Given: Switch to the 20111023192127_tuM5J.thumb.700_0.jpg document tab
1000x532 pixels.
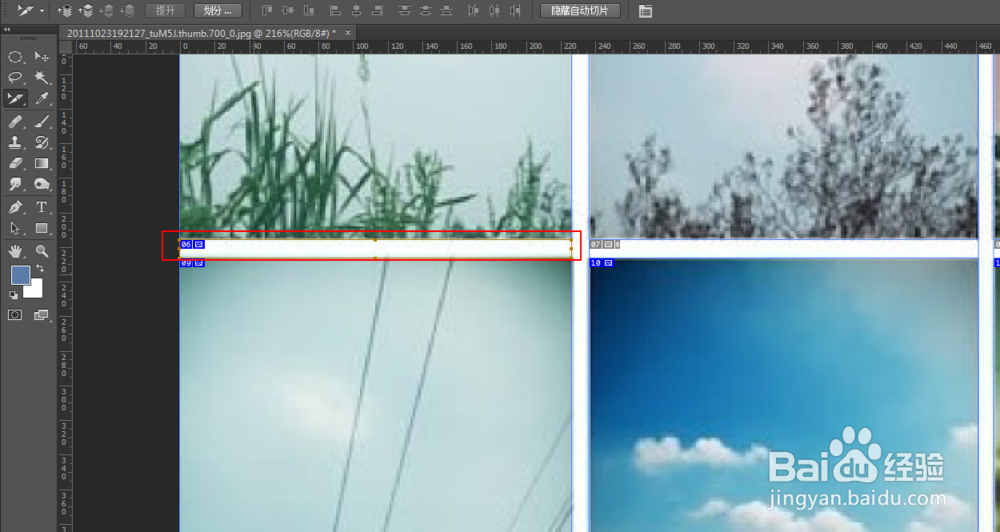Looking at the screenshot, I should click(202, 33).
